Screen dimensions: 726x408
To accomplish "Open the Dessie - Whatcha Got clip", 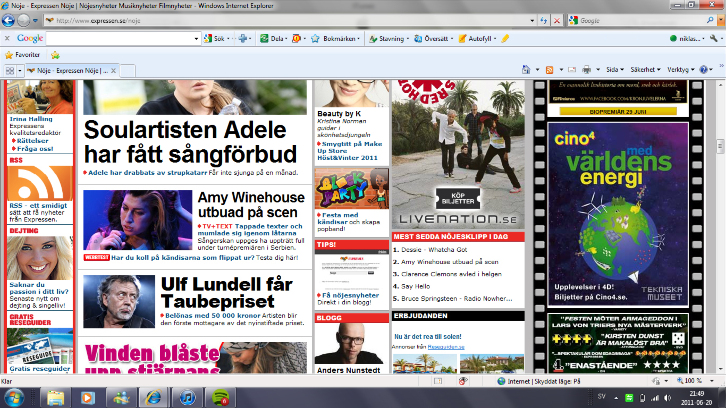I will point(434,250).
